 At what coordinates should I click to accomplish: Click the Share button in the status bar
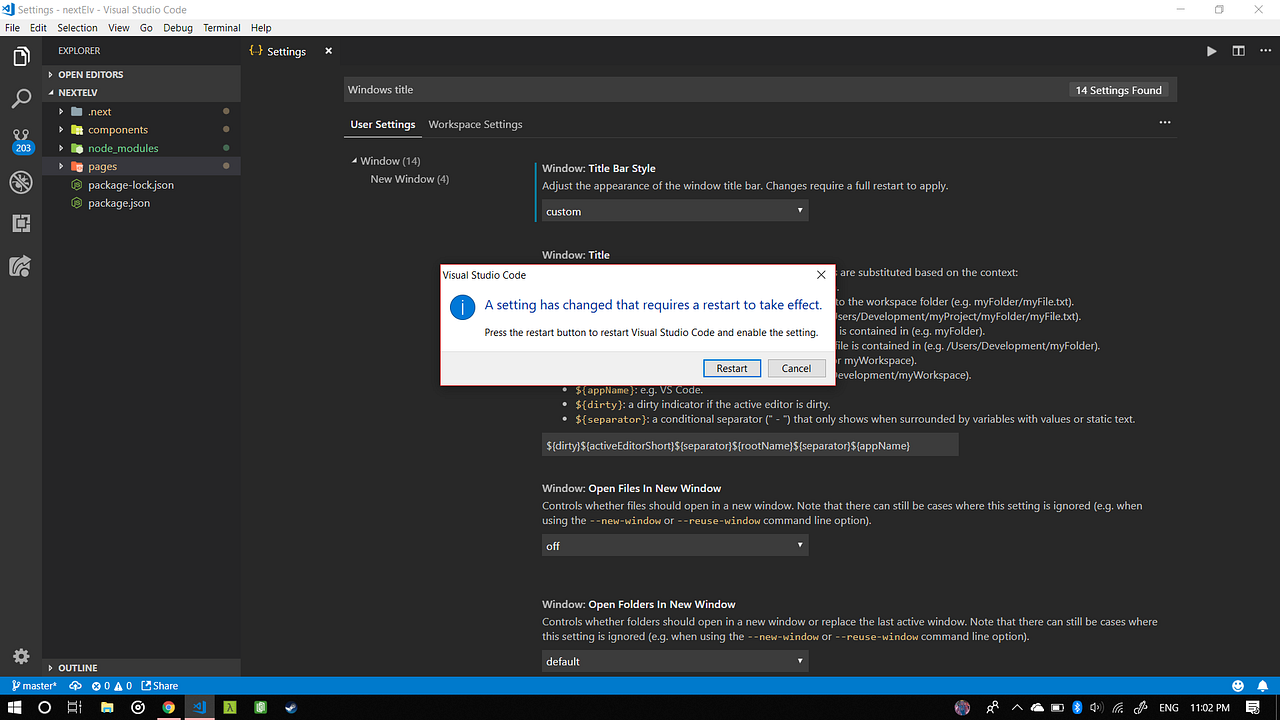tap(159, 686)
